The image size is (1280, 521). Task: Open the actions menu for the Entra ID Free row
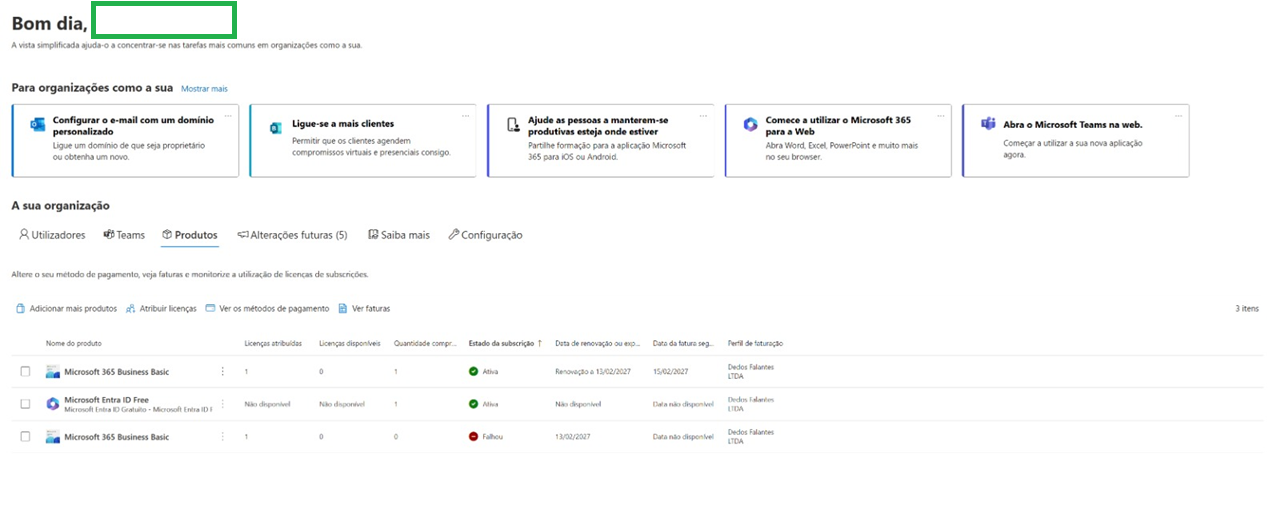click(x=223, y=404)
